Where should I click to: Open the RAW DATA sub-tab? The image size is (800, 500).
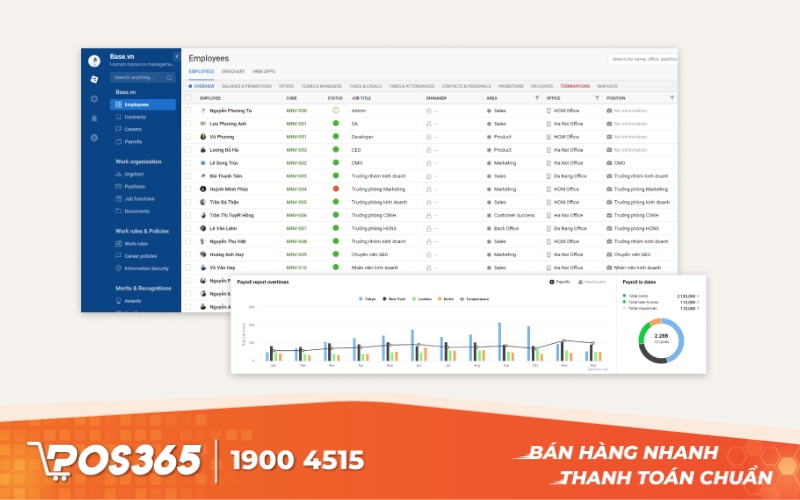pyautogui.click(x=607, y=86)
